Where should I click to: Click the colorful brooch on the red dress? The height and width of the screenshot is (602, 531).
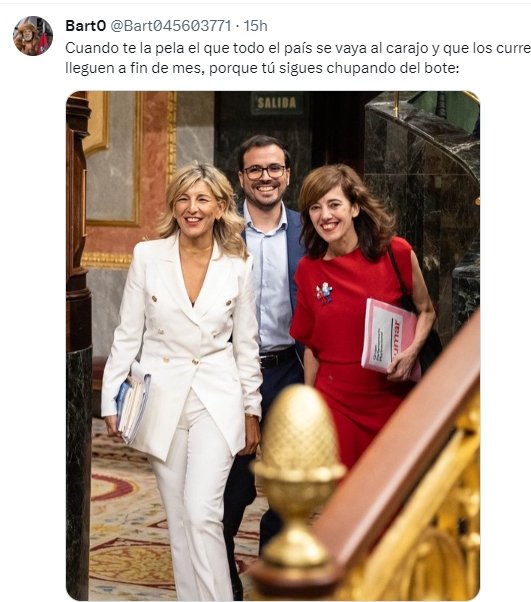pyautogui.click(x=324, y=293)
